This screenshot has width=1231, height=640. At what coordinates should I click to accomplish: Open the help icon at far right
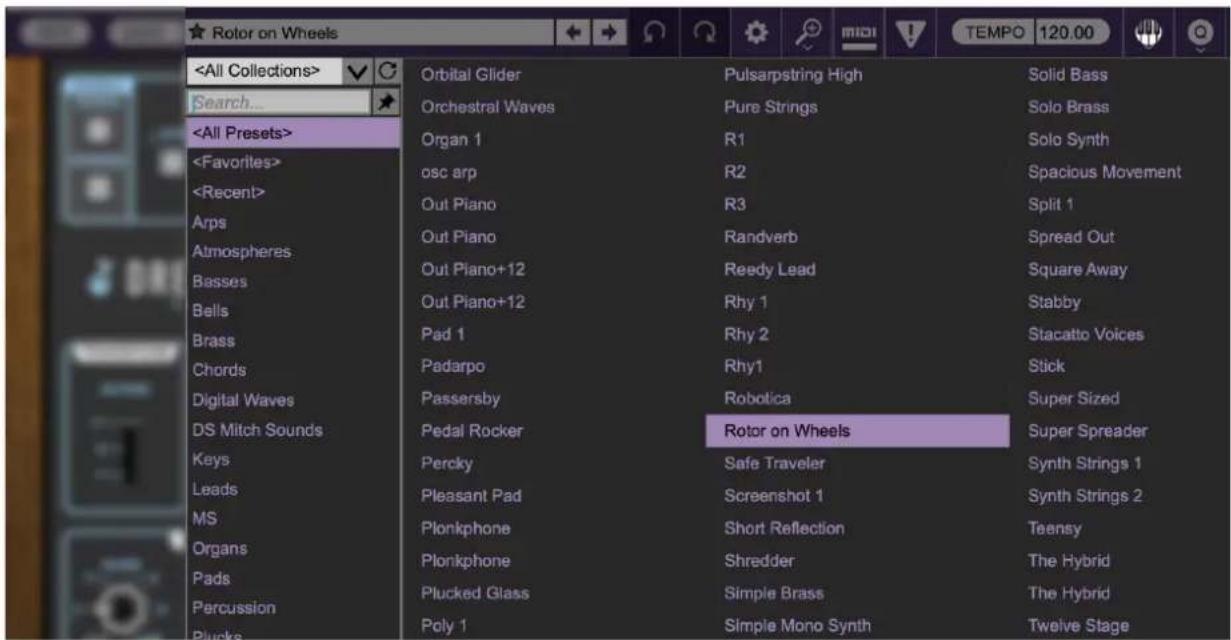click(x=1199, y=33)
